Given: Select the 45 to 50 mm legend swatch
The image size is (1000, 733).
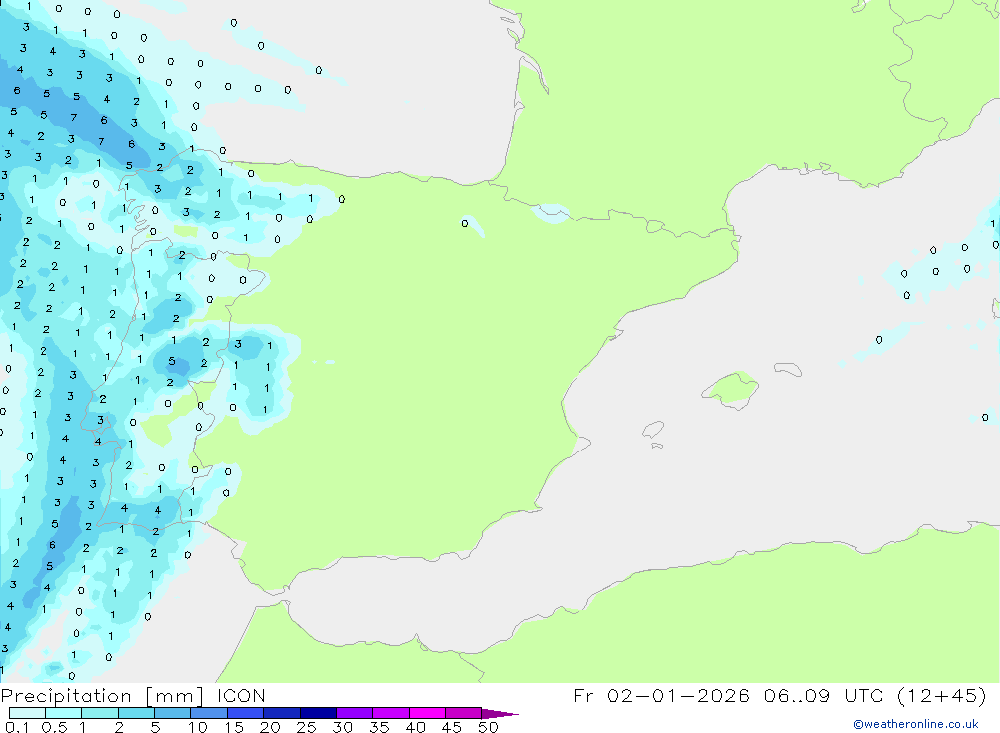Looking at the screenshot, I should [463, 713].
